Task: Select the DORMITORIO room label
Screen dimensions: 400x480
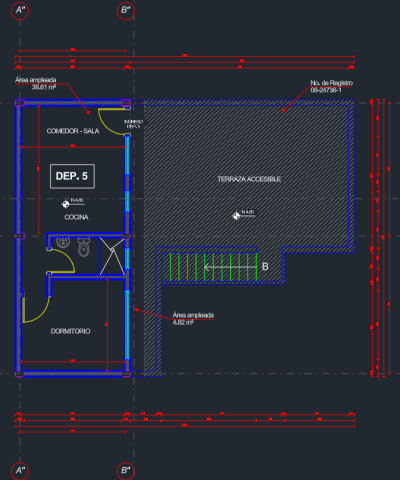Action: tap(70, 331)
